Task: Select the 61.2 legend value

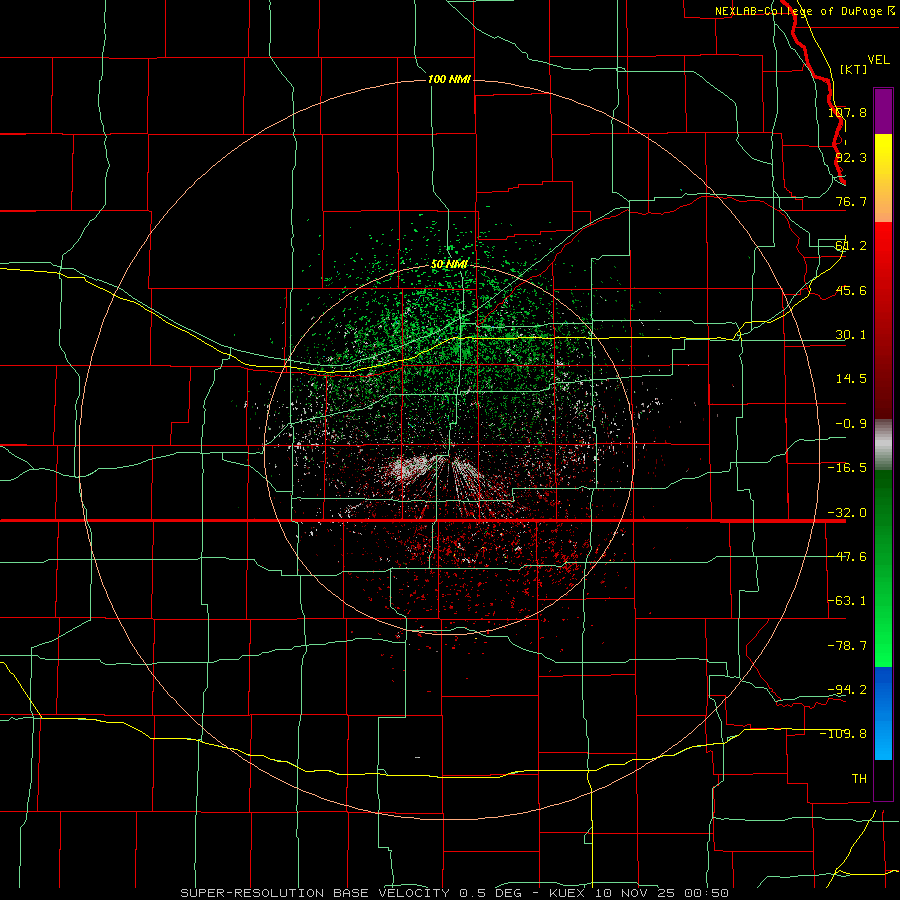Action: (851, 246)
